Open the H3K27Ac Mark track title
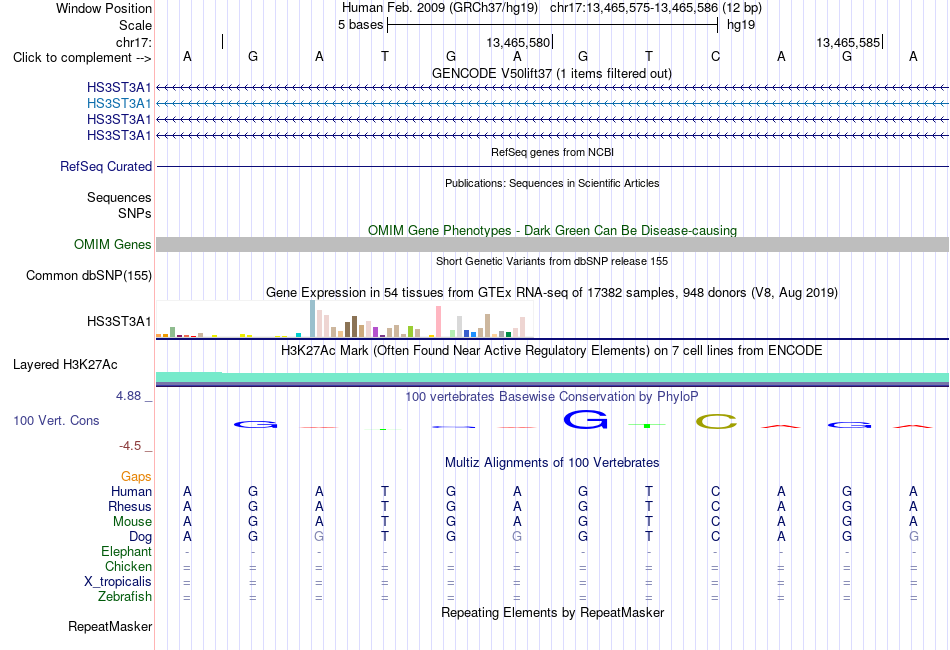The image size is (950, 650). pos(551,350)
